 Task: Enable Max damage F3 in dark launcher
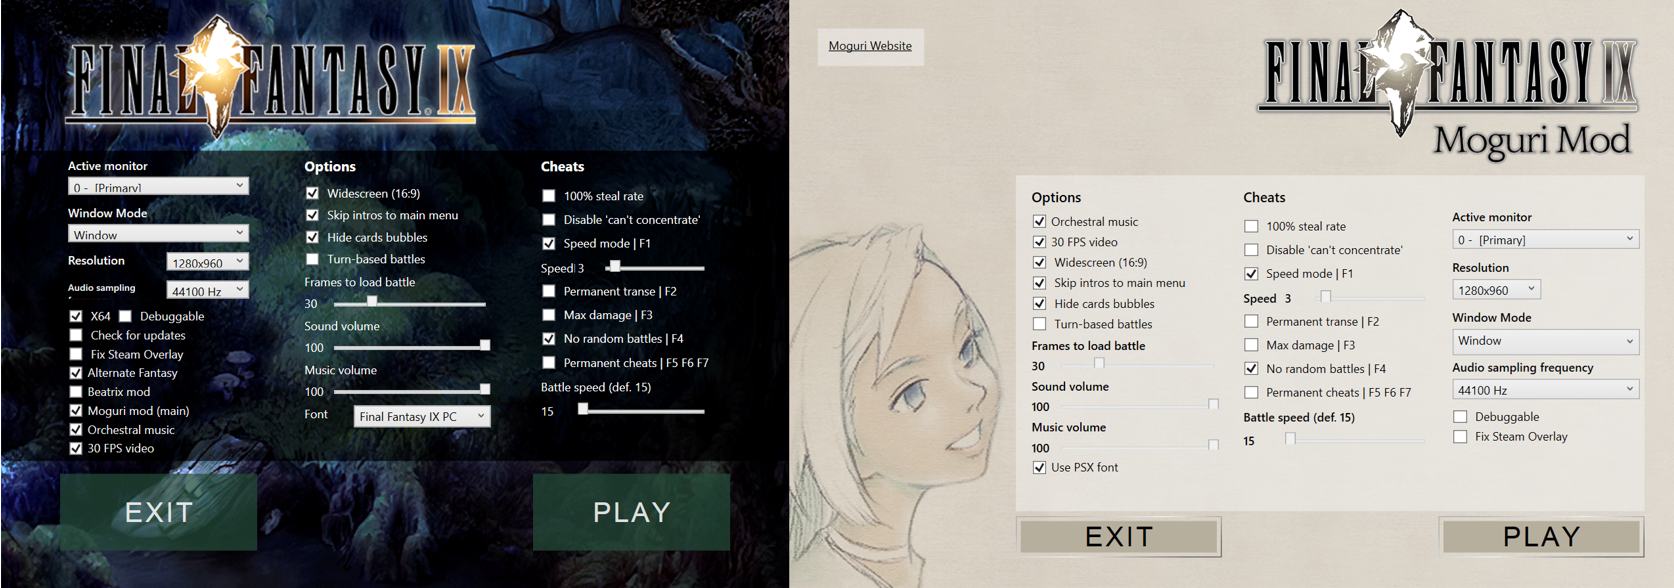pyautogui.click(x=548, y=315)
